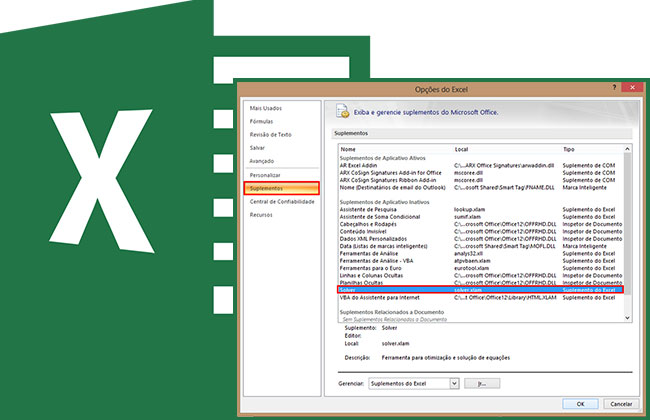Open the Mais Usados category
This screenshot has height=420, width=650.
(x=266, y=108)
